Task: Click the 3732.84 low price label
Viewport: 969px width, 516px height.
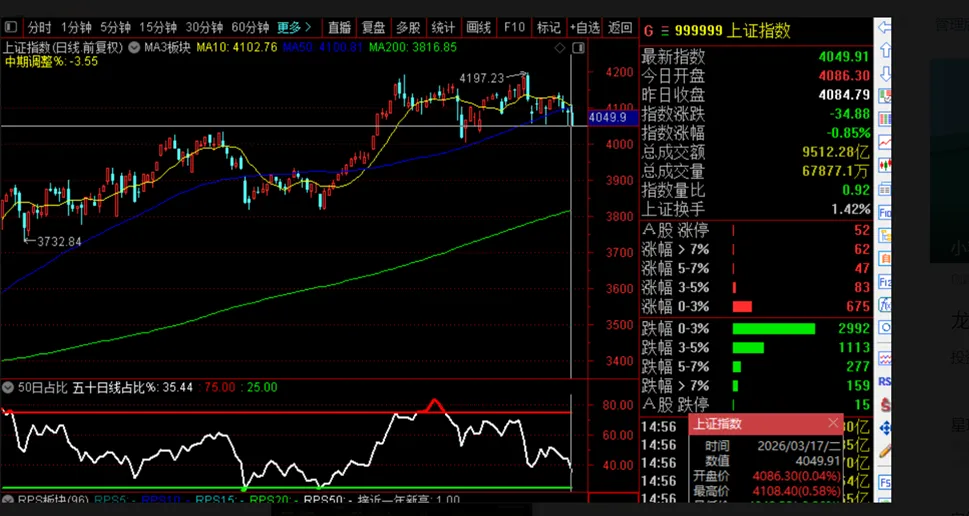Action: 59,242
